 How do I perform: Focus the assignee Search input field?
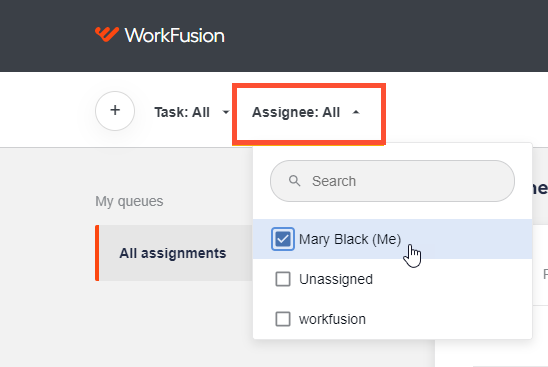[392, 181]
